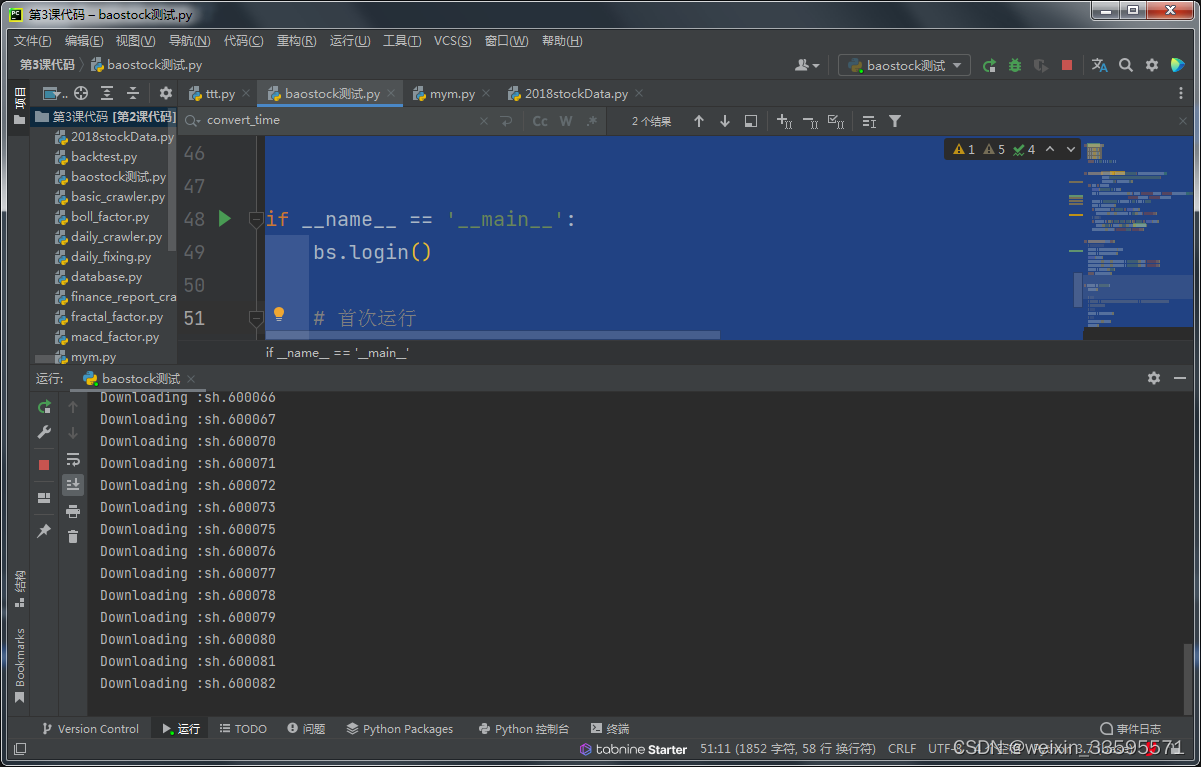Image resolution: width=1201 pixels, height=767 pixels.
Task: Go to next search occurrence
Action: [x=725, y=121]
